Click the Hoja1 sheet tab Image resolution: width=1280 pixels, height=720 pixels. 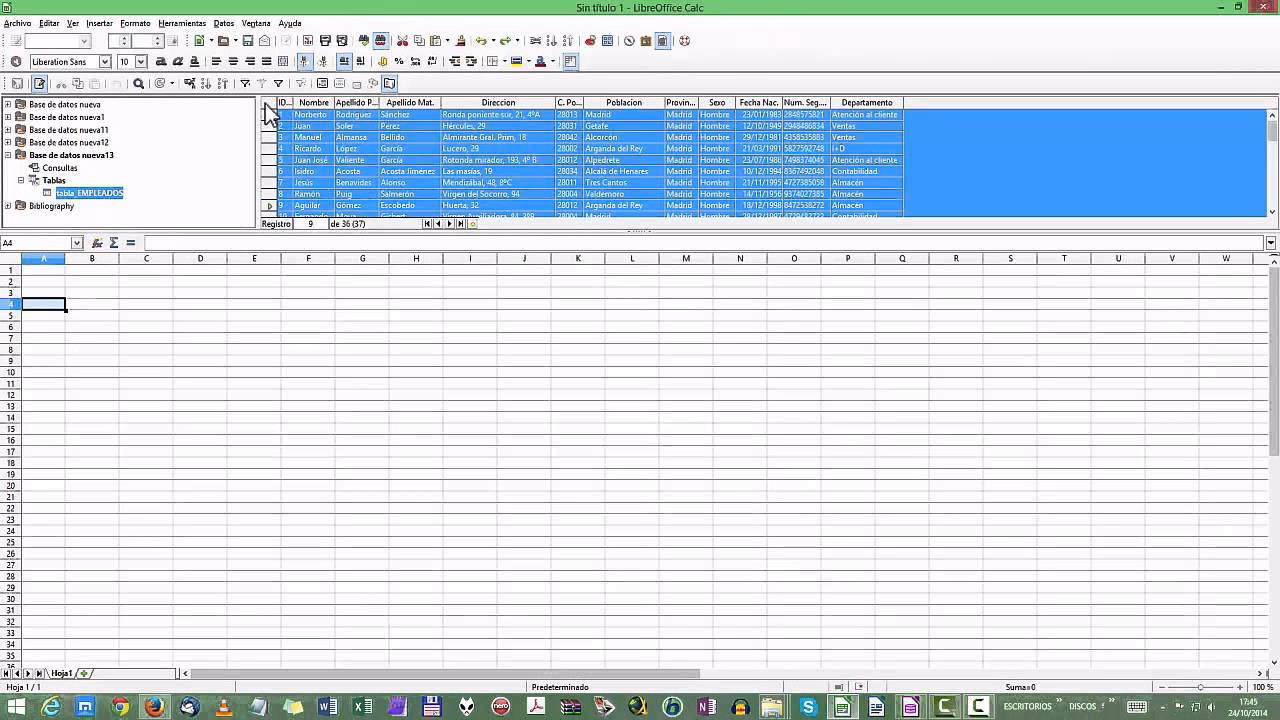62,674
